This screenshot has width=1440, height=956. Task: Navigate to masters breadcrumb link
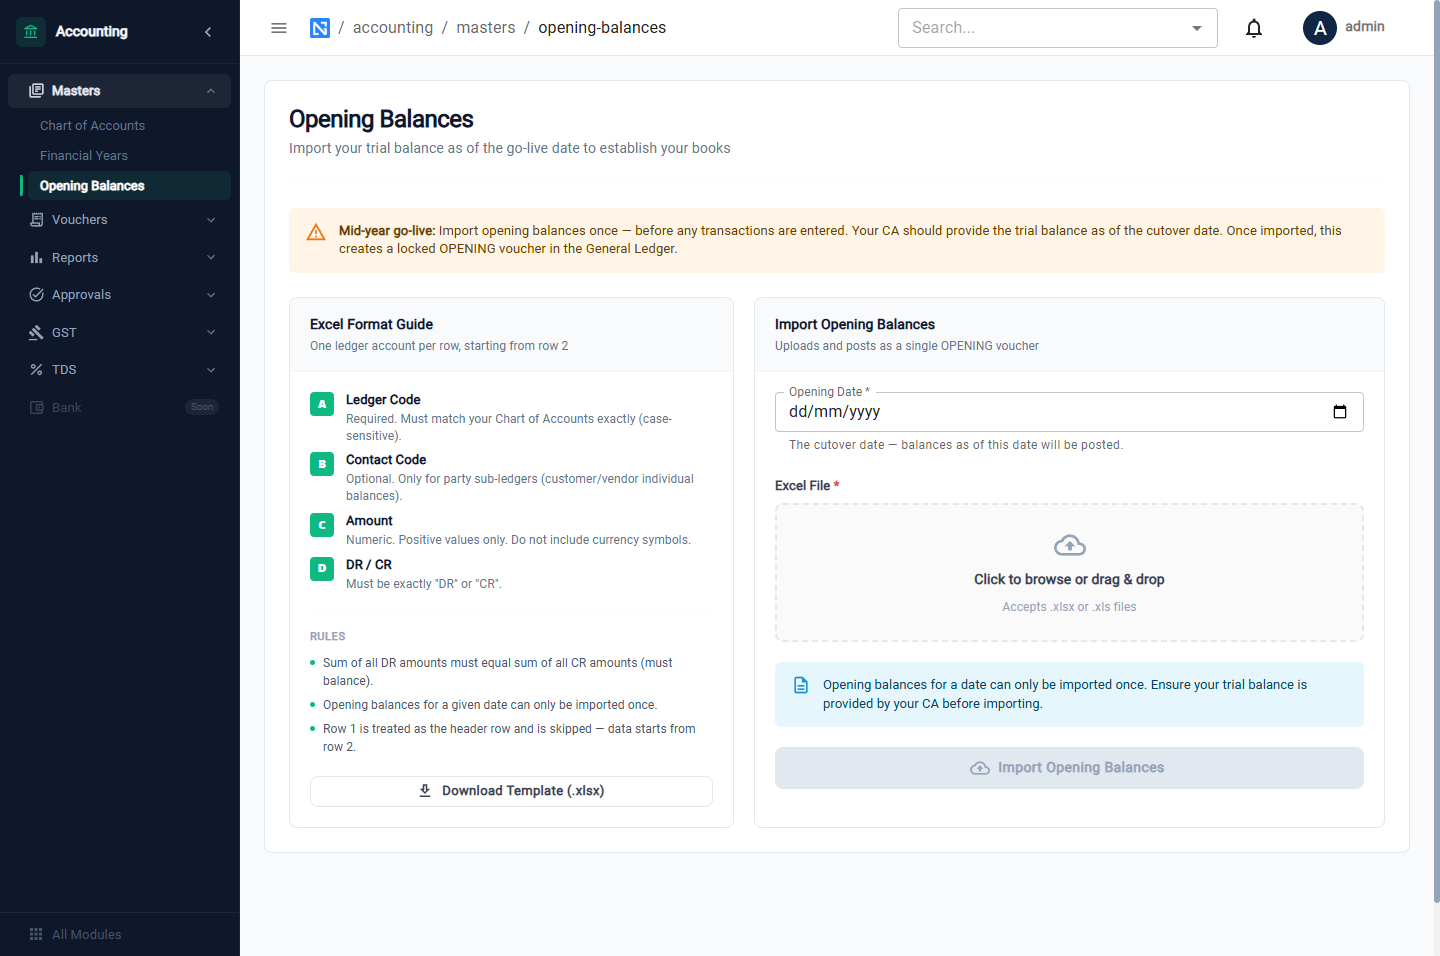point(486,28)
